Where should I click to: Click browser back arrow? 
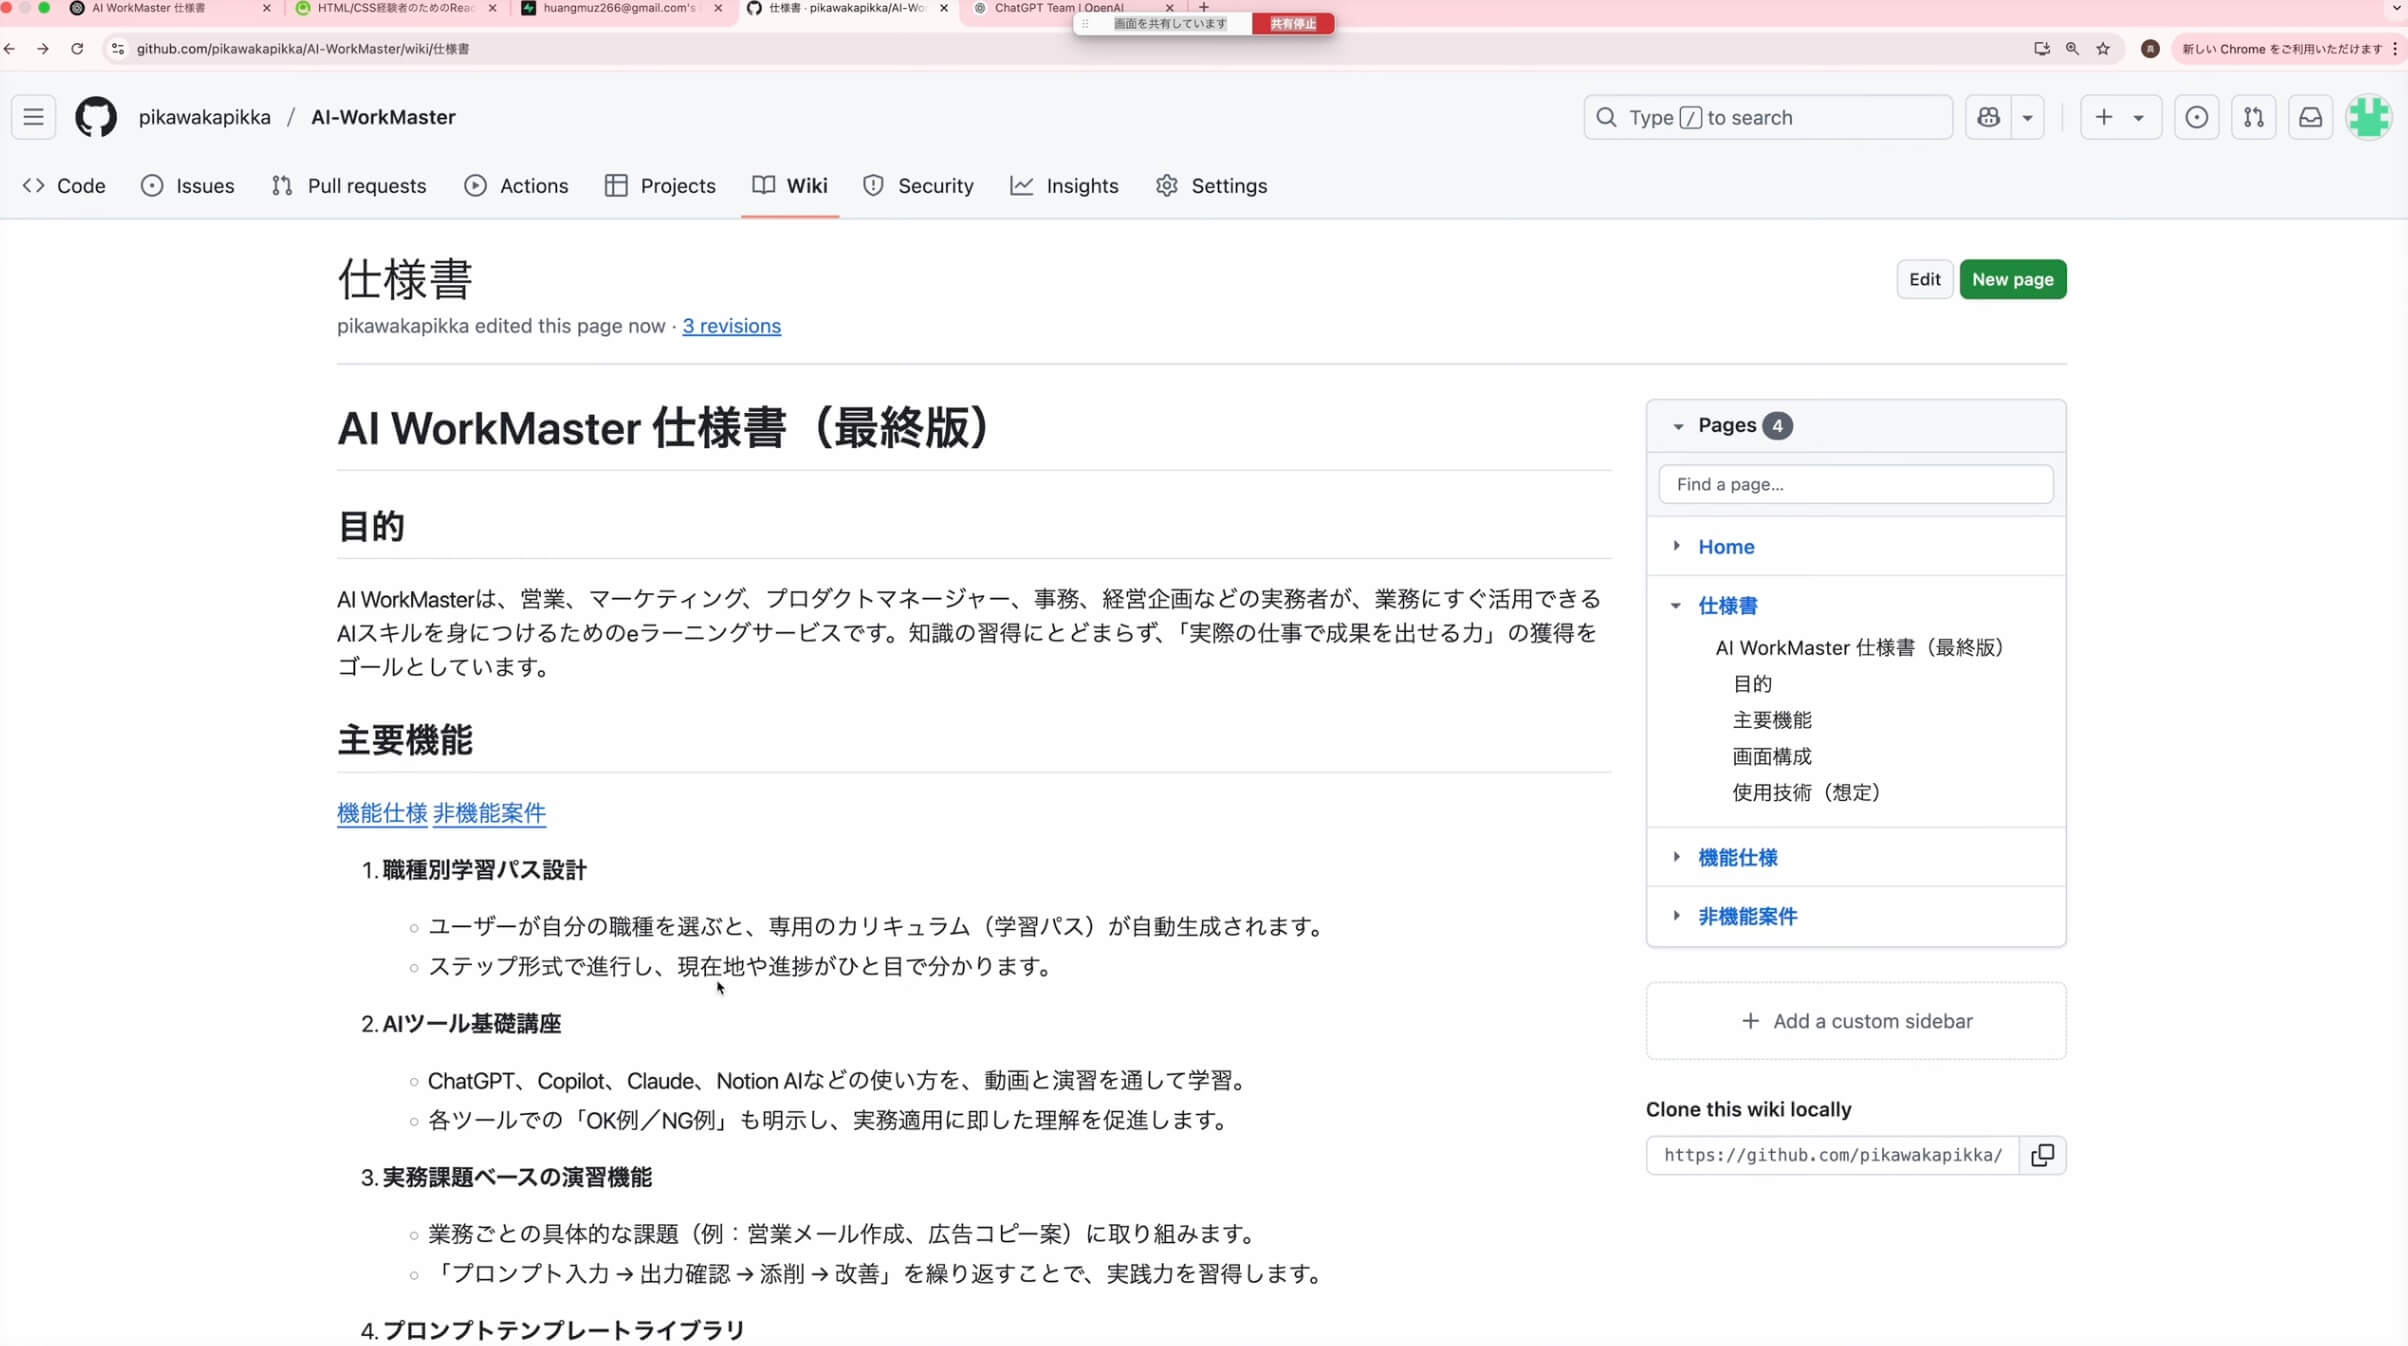[x=10, y=48]
